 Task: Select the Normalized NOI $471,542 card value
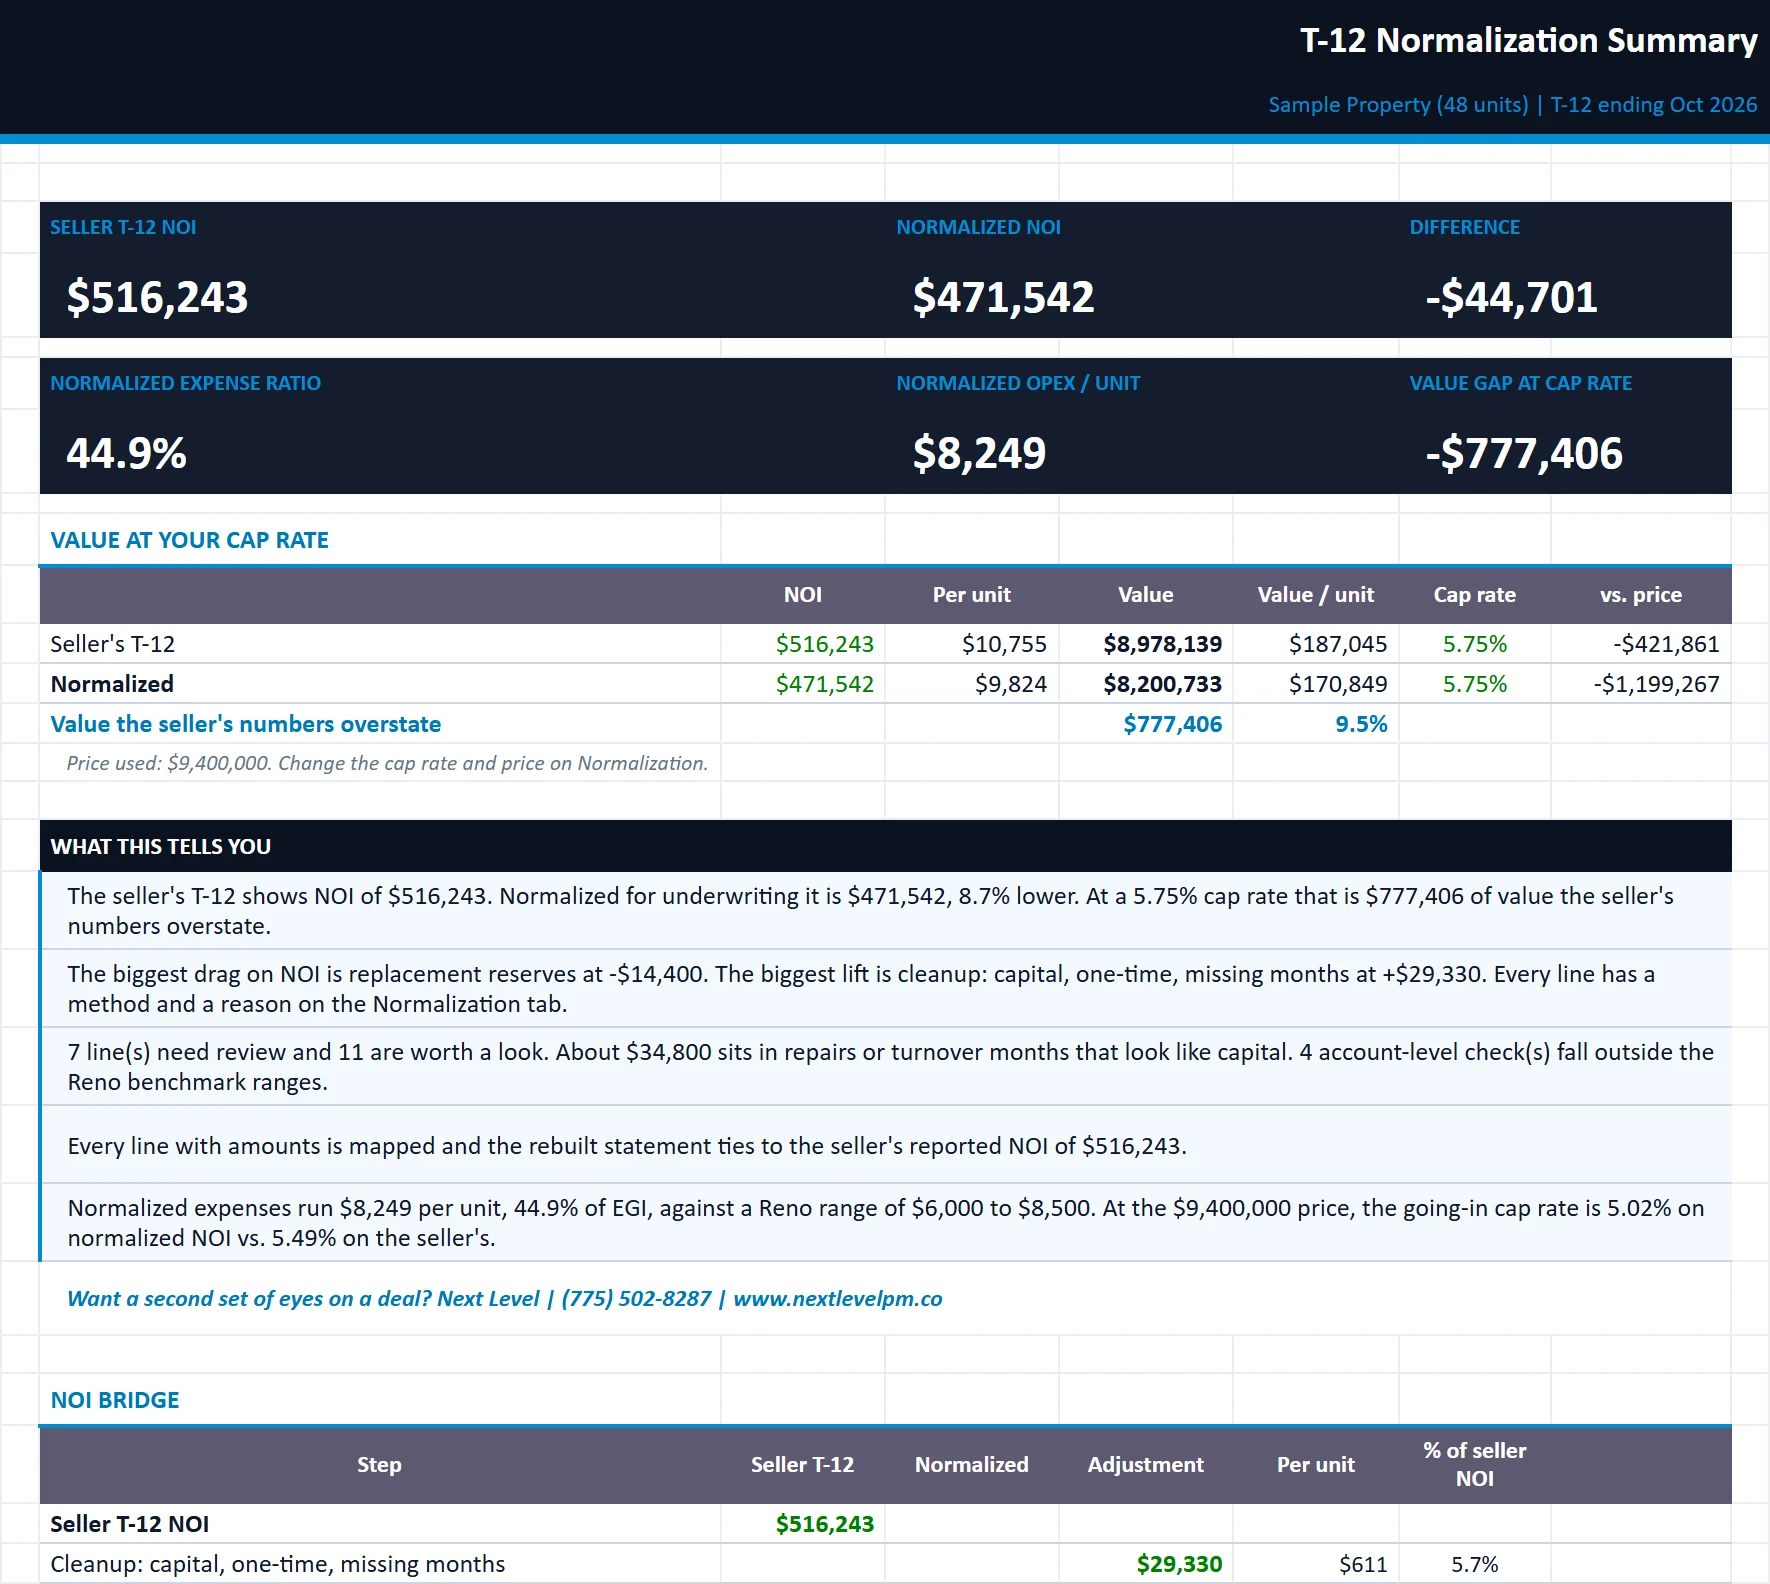[1003, 298]
